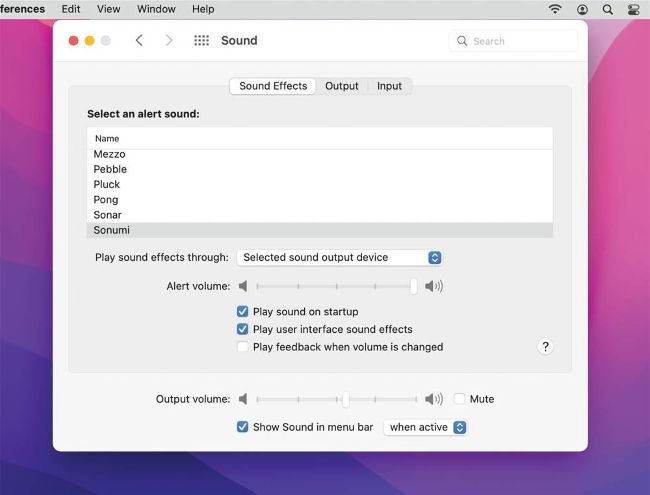Open Spotlight search magnifier in menu bar
This screenshot has height=495, width=650.
pos(608,9)
